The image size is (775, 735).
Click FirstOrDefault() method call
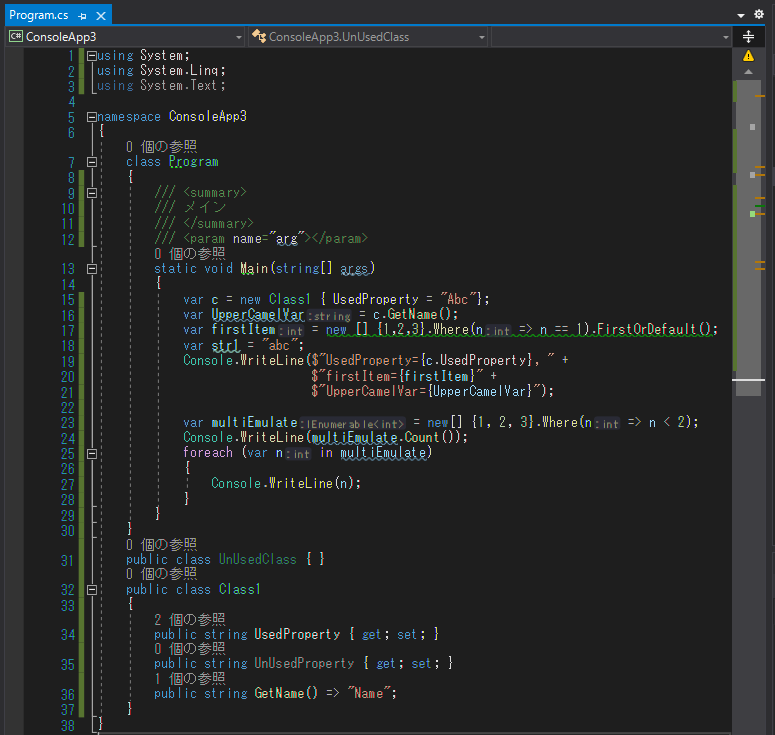pos(653,330)
